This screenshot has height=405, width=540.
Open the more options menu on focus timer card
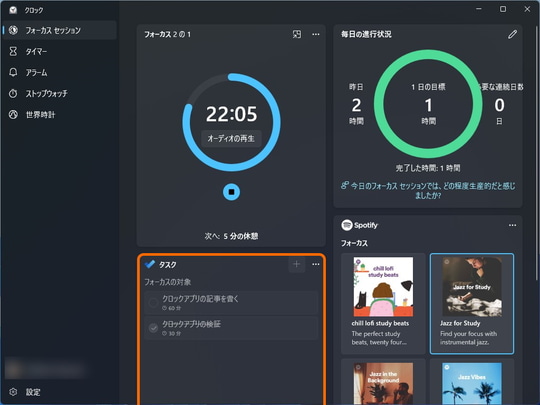tap(316, 34)
